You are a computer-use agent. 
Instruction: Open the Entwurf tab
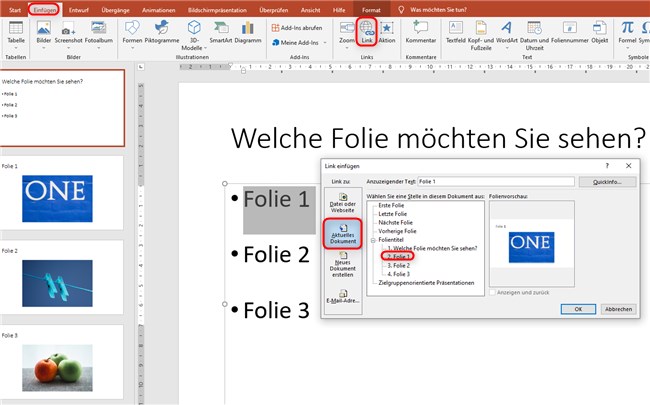[79, 10]
